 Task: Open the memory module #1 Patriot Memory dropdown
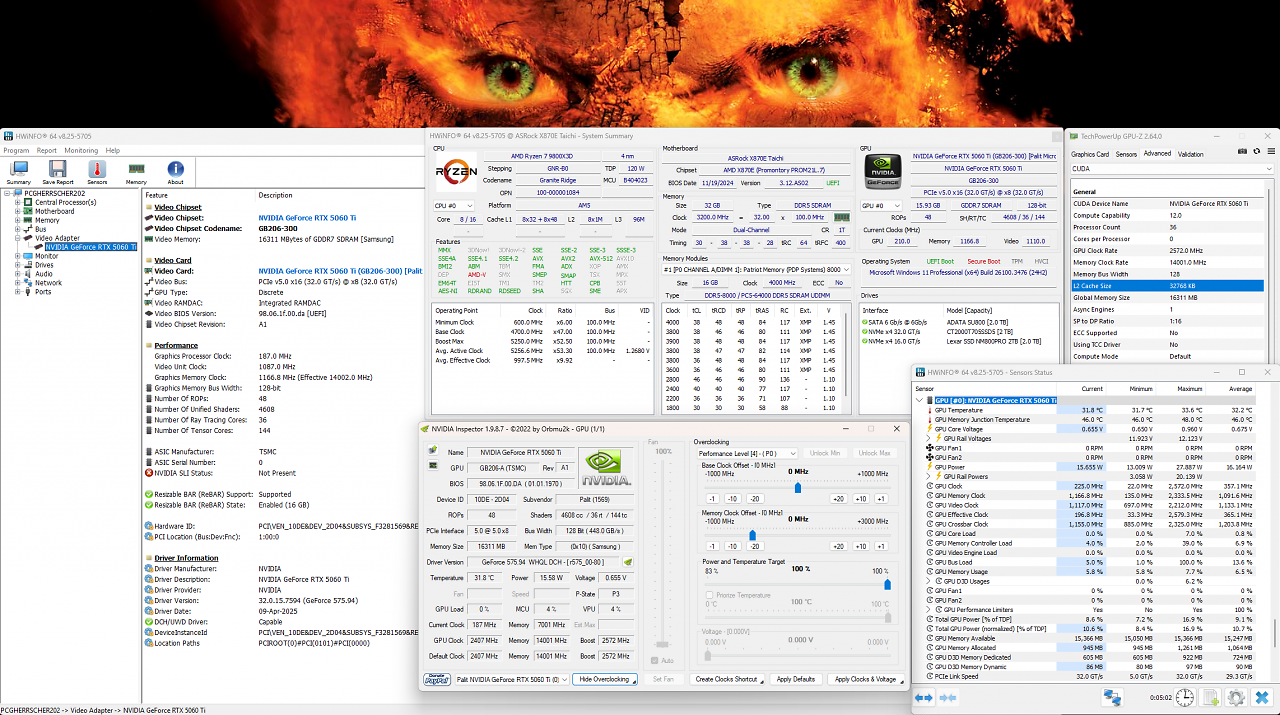[x=756, y=270]
